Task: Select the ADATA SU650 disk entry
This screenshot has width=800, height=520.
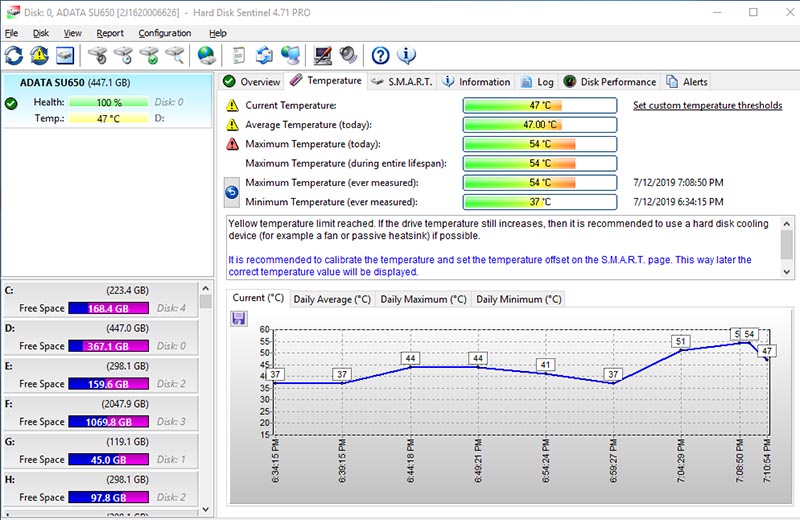Action: click(x=107, y=100)
